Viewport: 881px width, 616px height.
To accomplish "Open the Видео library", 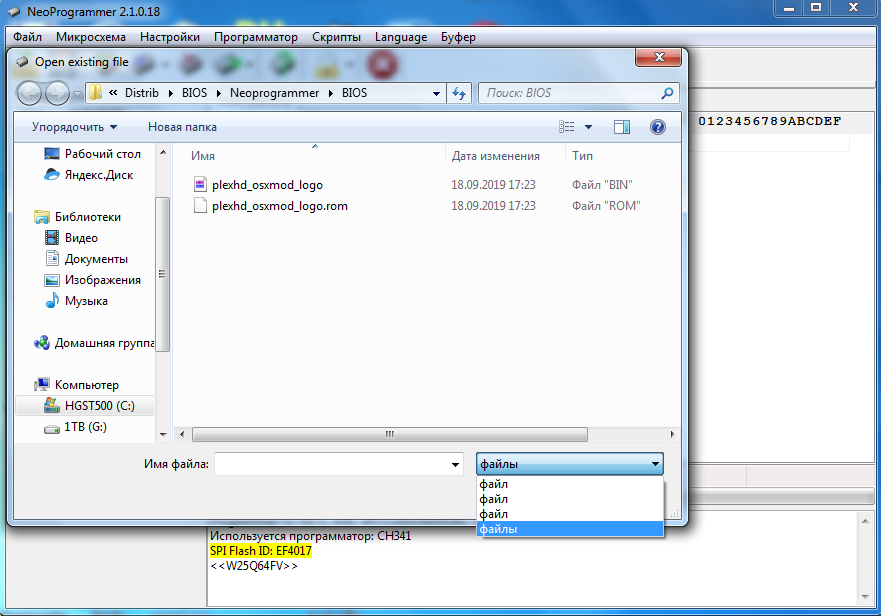I will pyautogui.click(x=71, y=238).
